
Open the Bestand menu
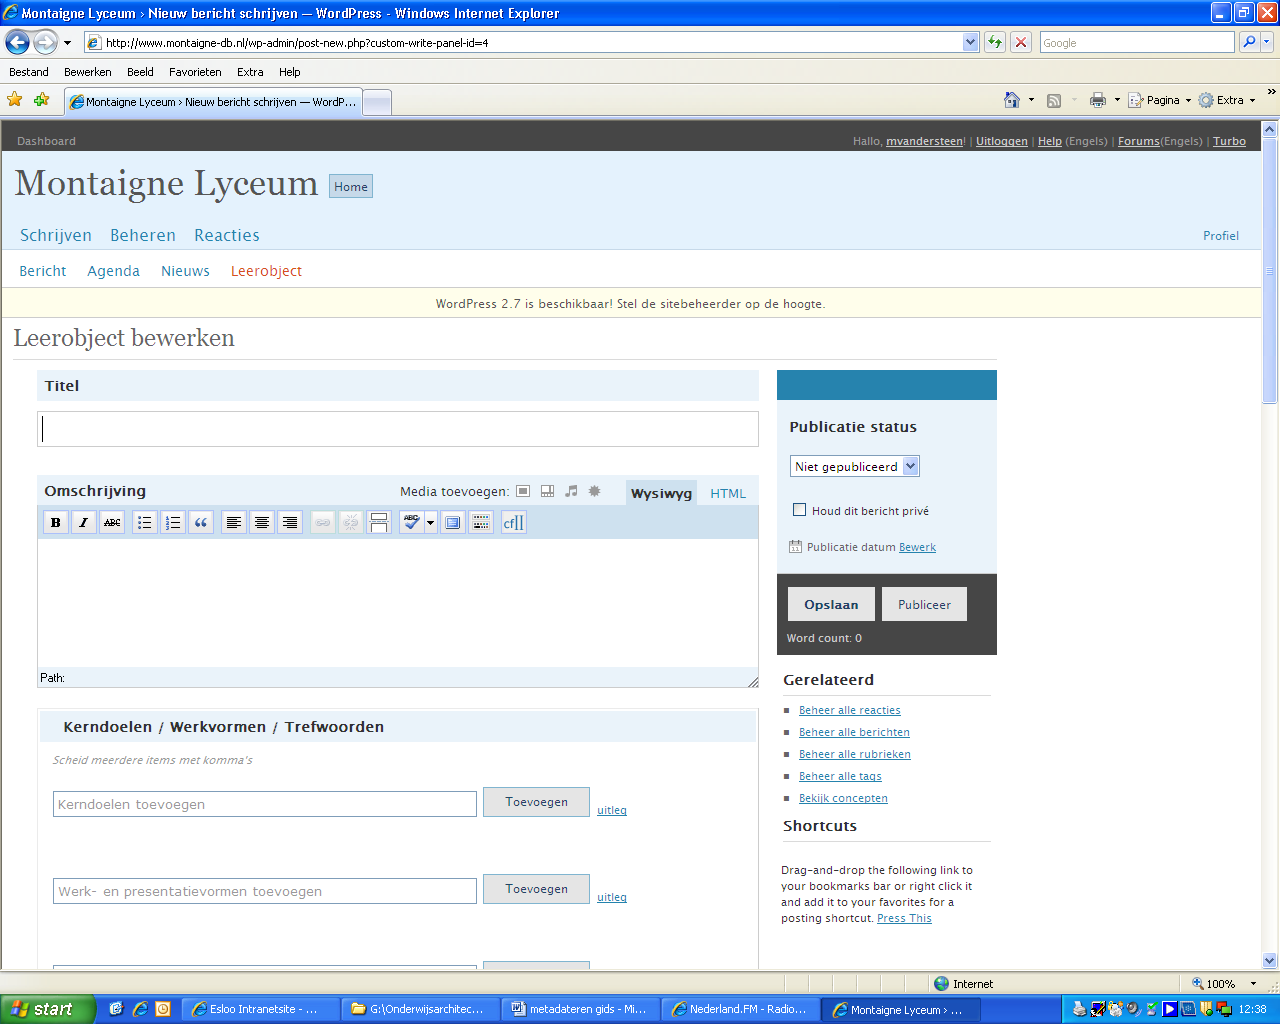coord(29,72)
